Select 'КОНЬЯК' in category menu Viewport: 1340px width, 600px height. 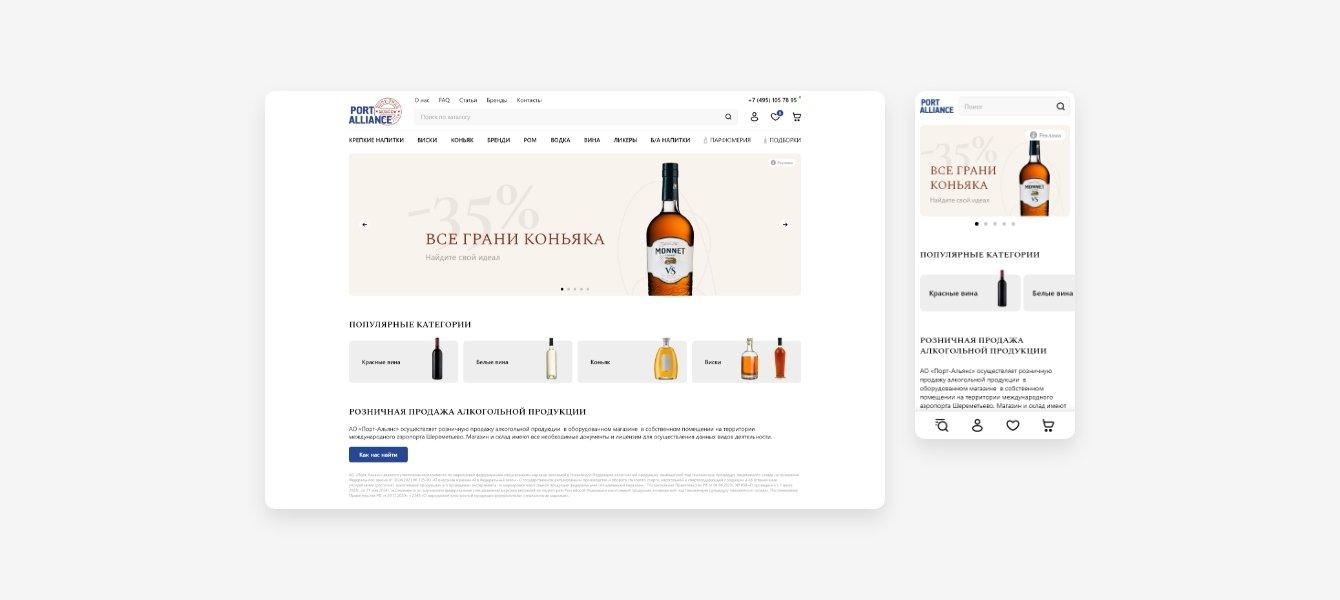[462, 140]
